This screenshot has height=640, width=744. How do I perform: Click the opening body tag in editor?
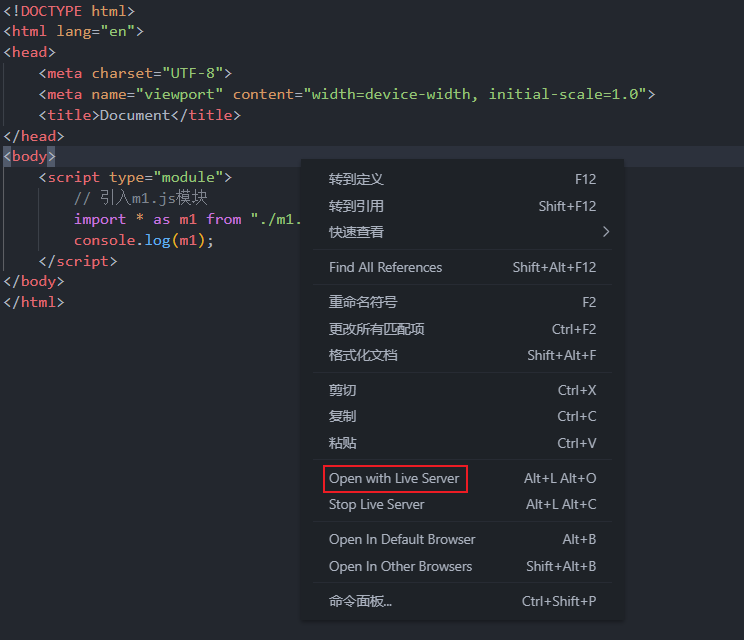30,156
